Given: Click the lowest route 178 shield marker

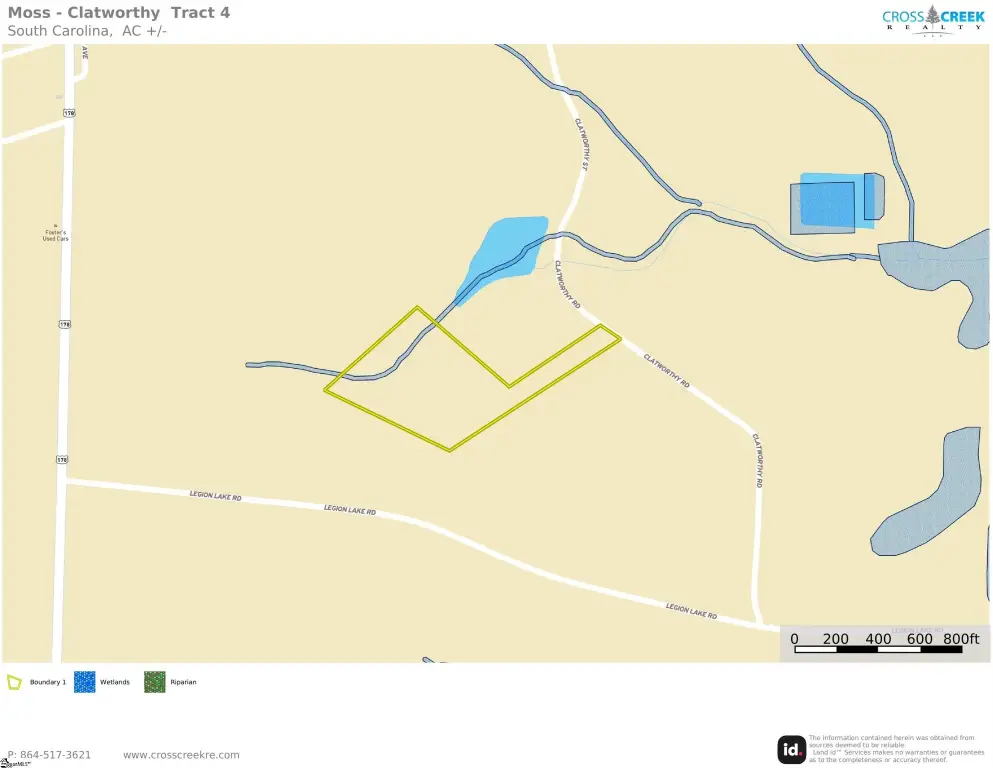Looking at the screenshot, I should tap(61, 459).
